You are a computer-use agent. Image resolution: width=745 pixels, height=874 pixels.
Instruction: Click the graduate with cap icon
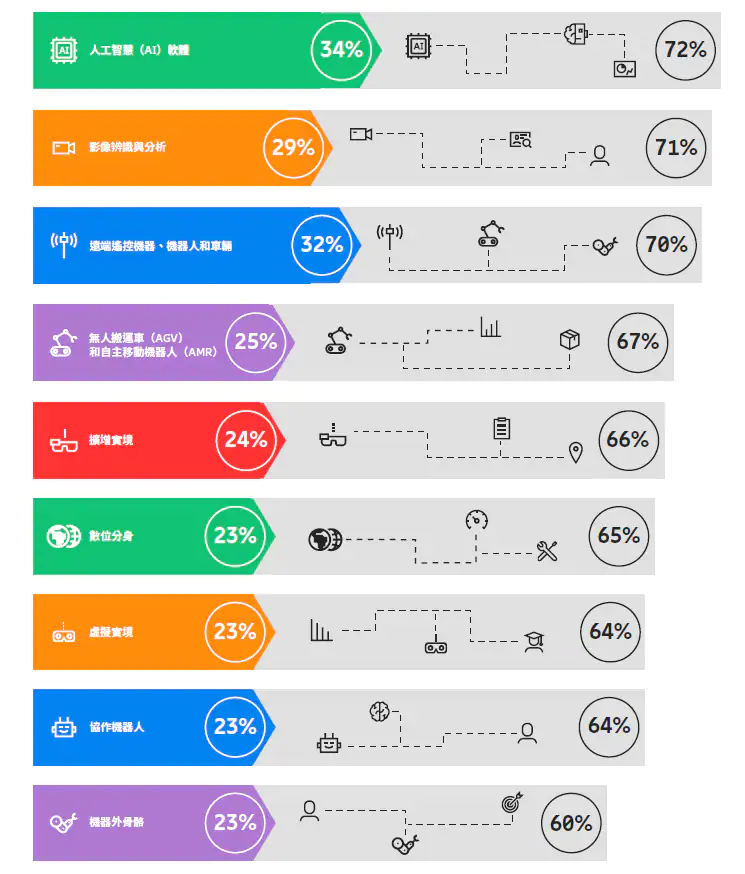click(x=534, y=643)
